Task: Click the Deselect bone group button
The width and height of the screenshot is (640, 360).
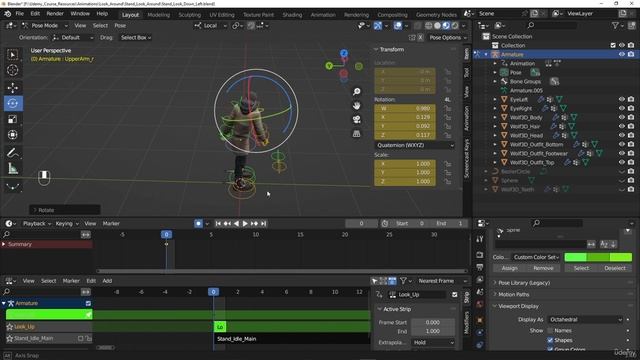Action: (x=615, y=268)
